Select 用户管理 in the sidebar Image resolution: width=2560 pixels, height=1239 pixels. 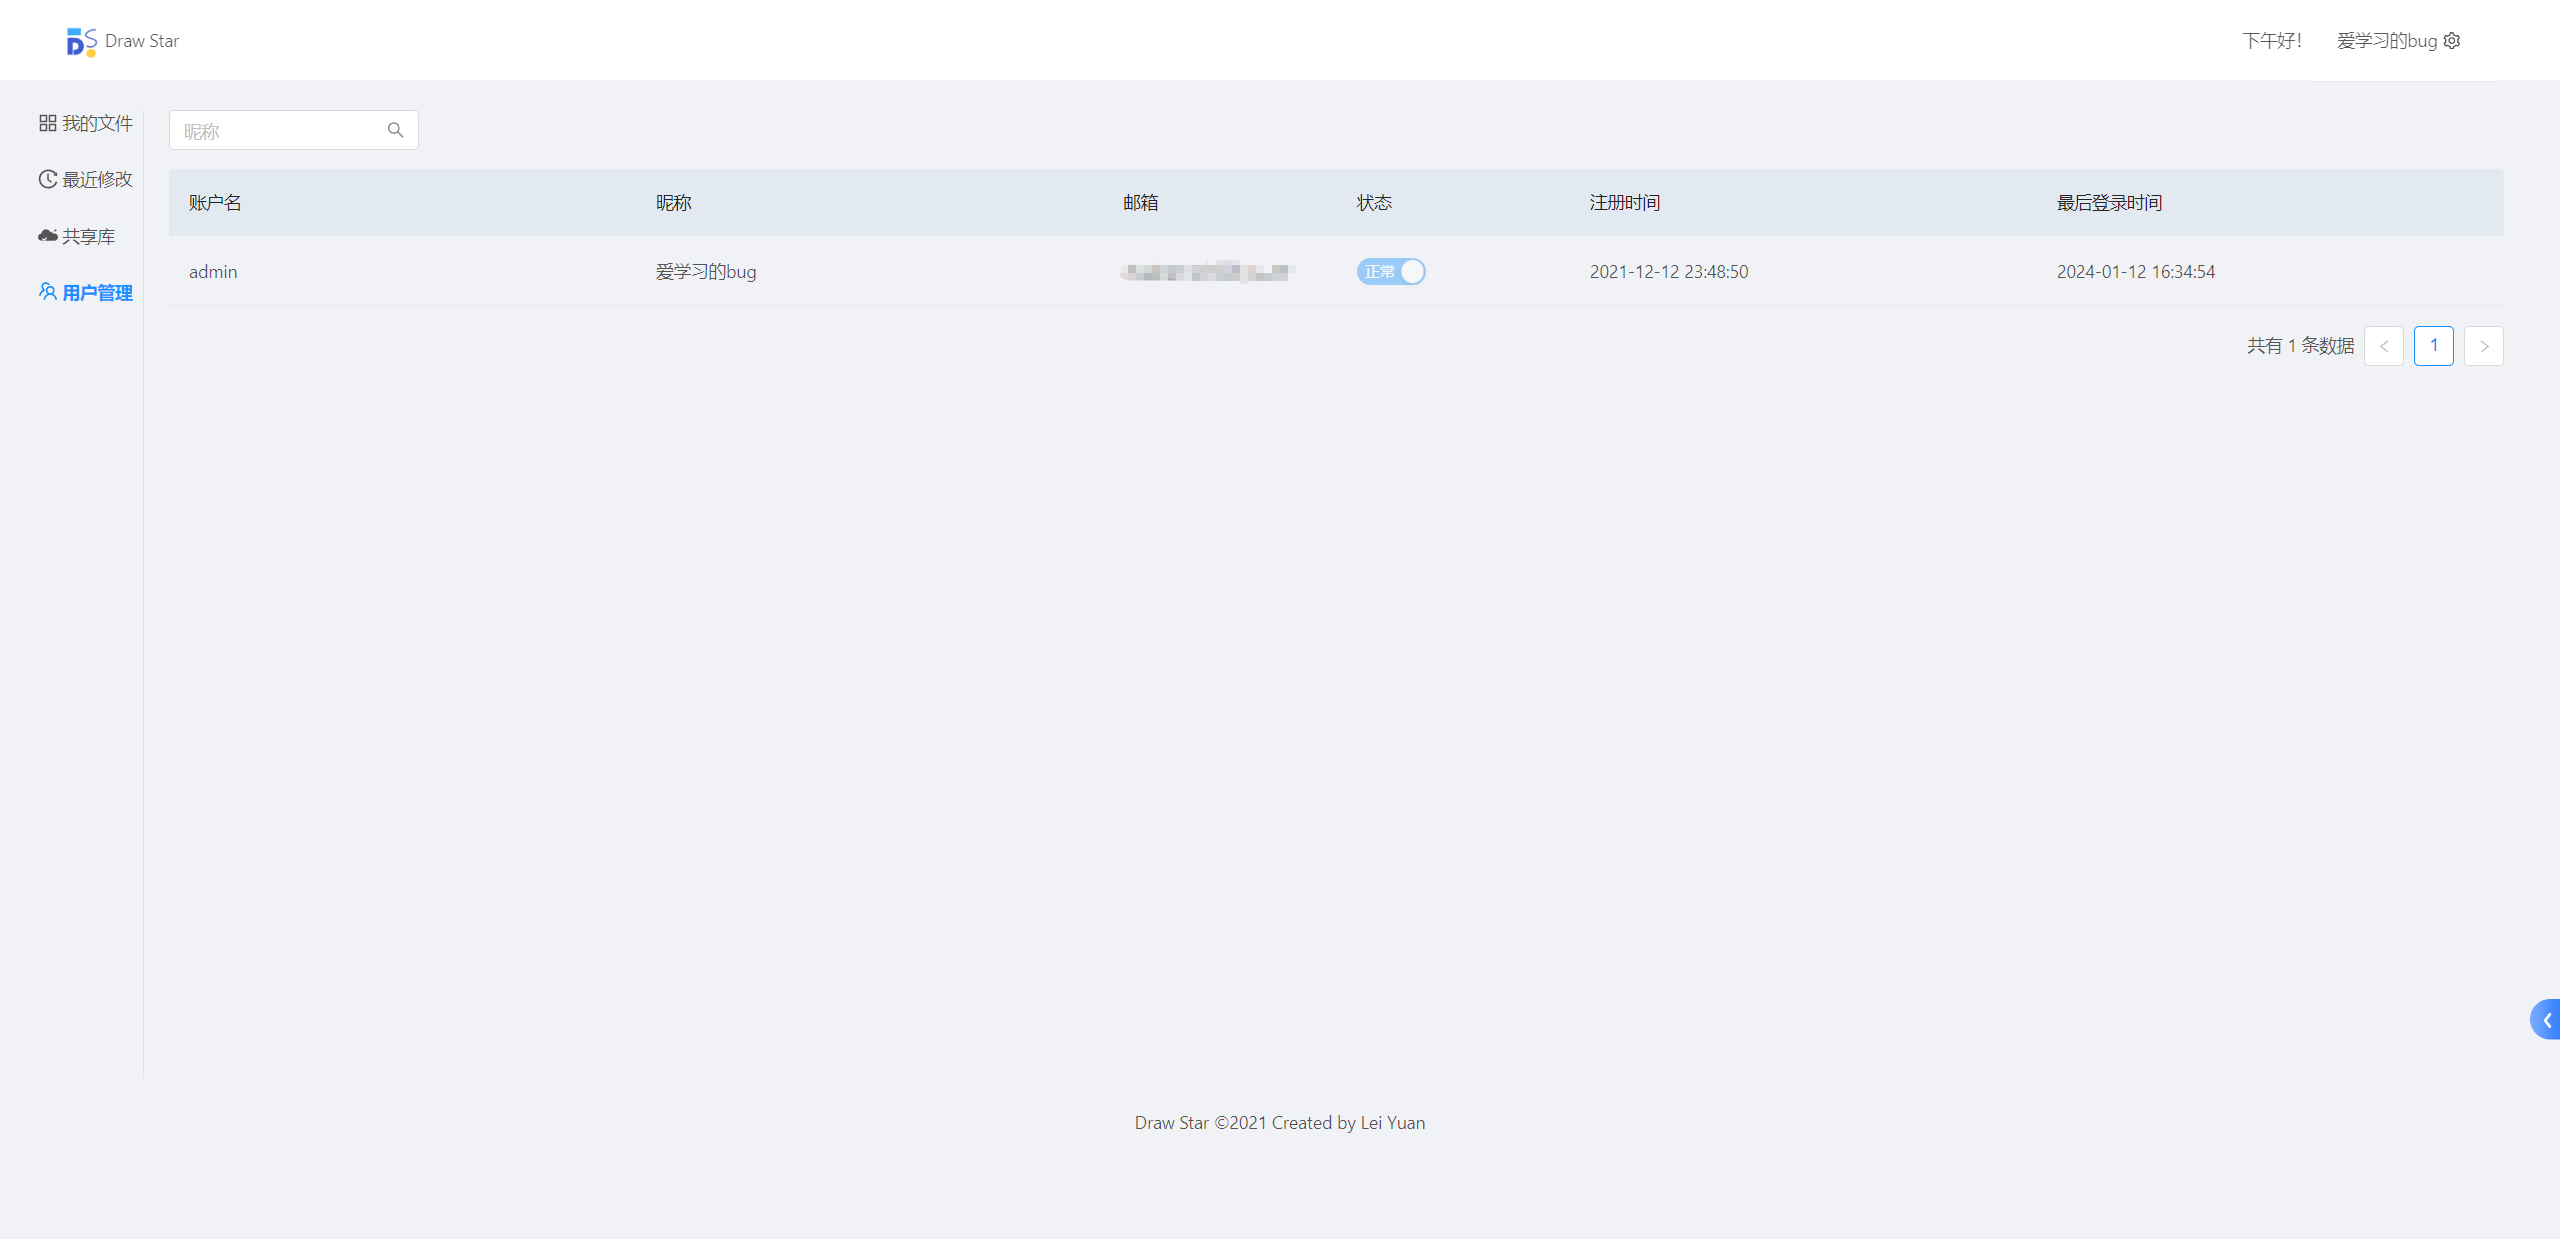86,292
